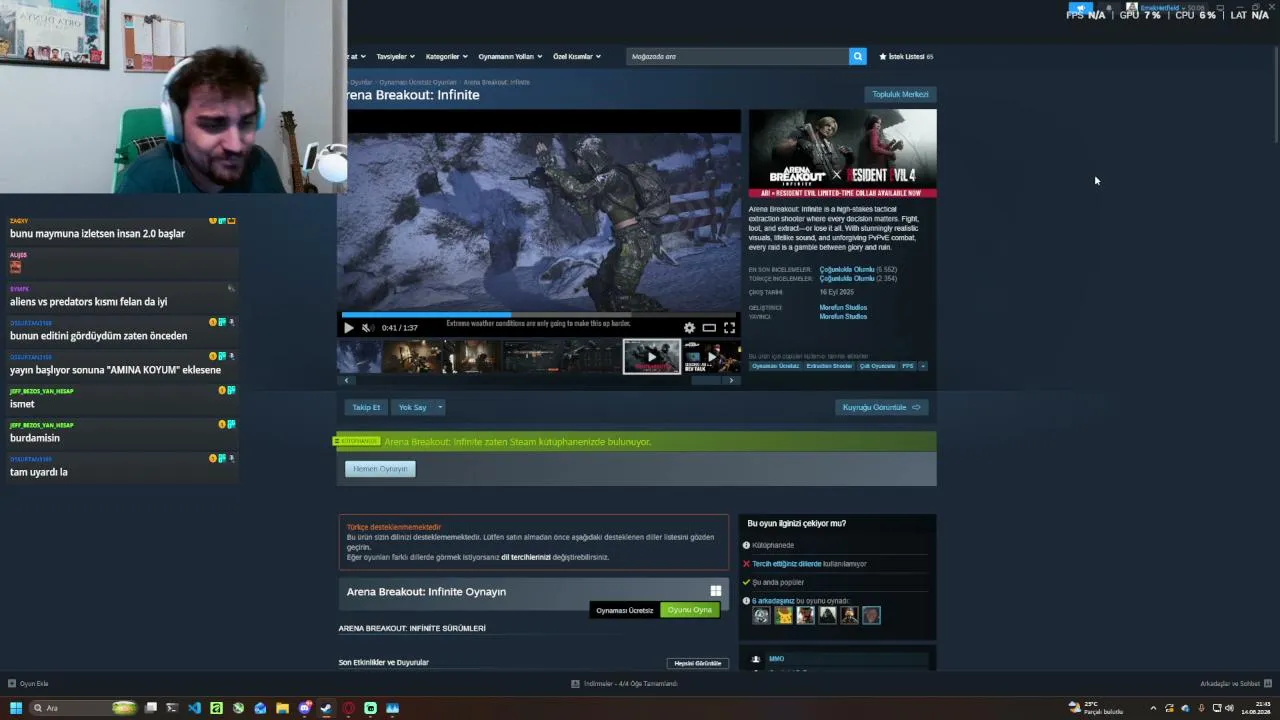Open the Resident Evil 4 collab banner image
This screenshot has width=1280, height=720.
pyautogui.click(x=843, y=153)
